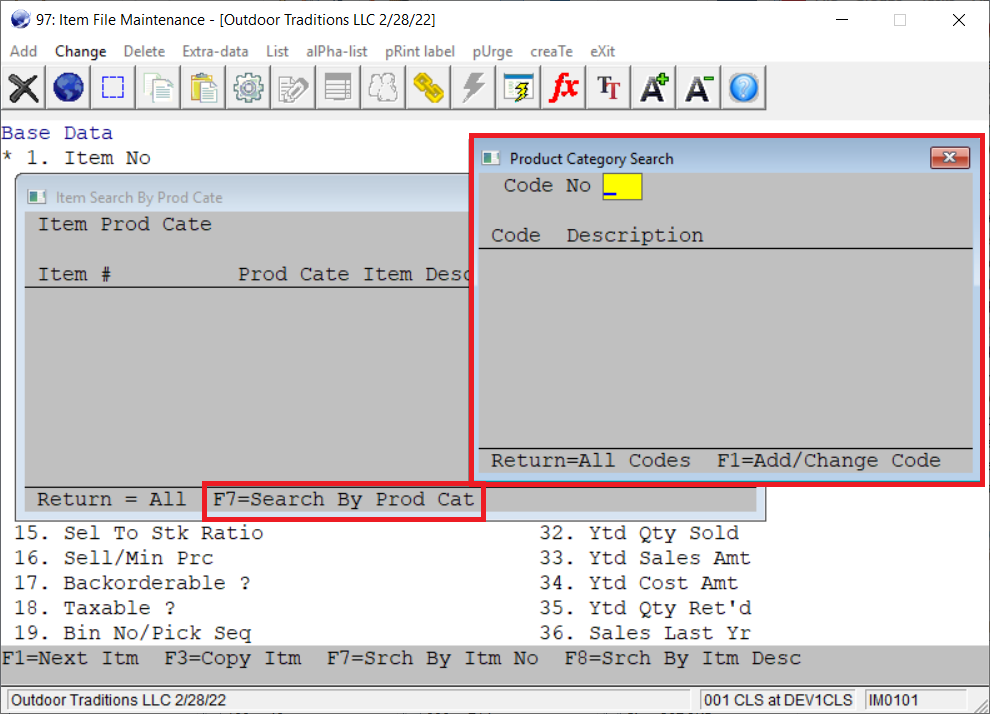Open the blue globe web icon

[68, 88]
